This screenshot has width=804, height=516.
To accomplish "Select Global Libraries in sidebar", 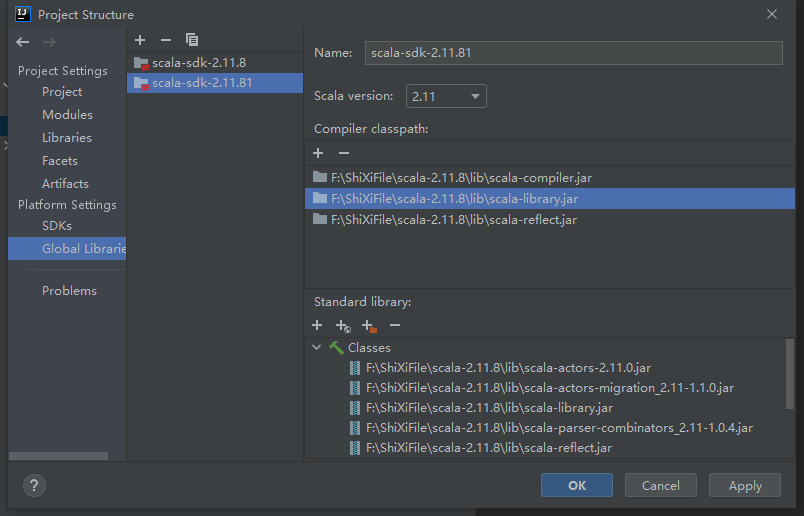I will click(67, 249).
